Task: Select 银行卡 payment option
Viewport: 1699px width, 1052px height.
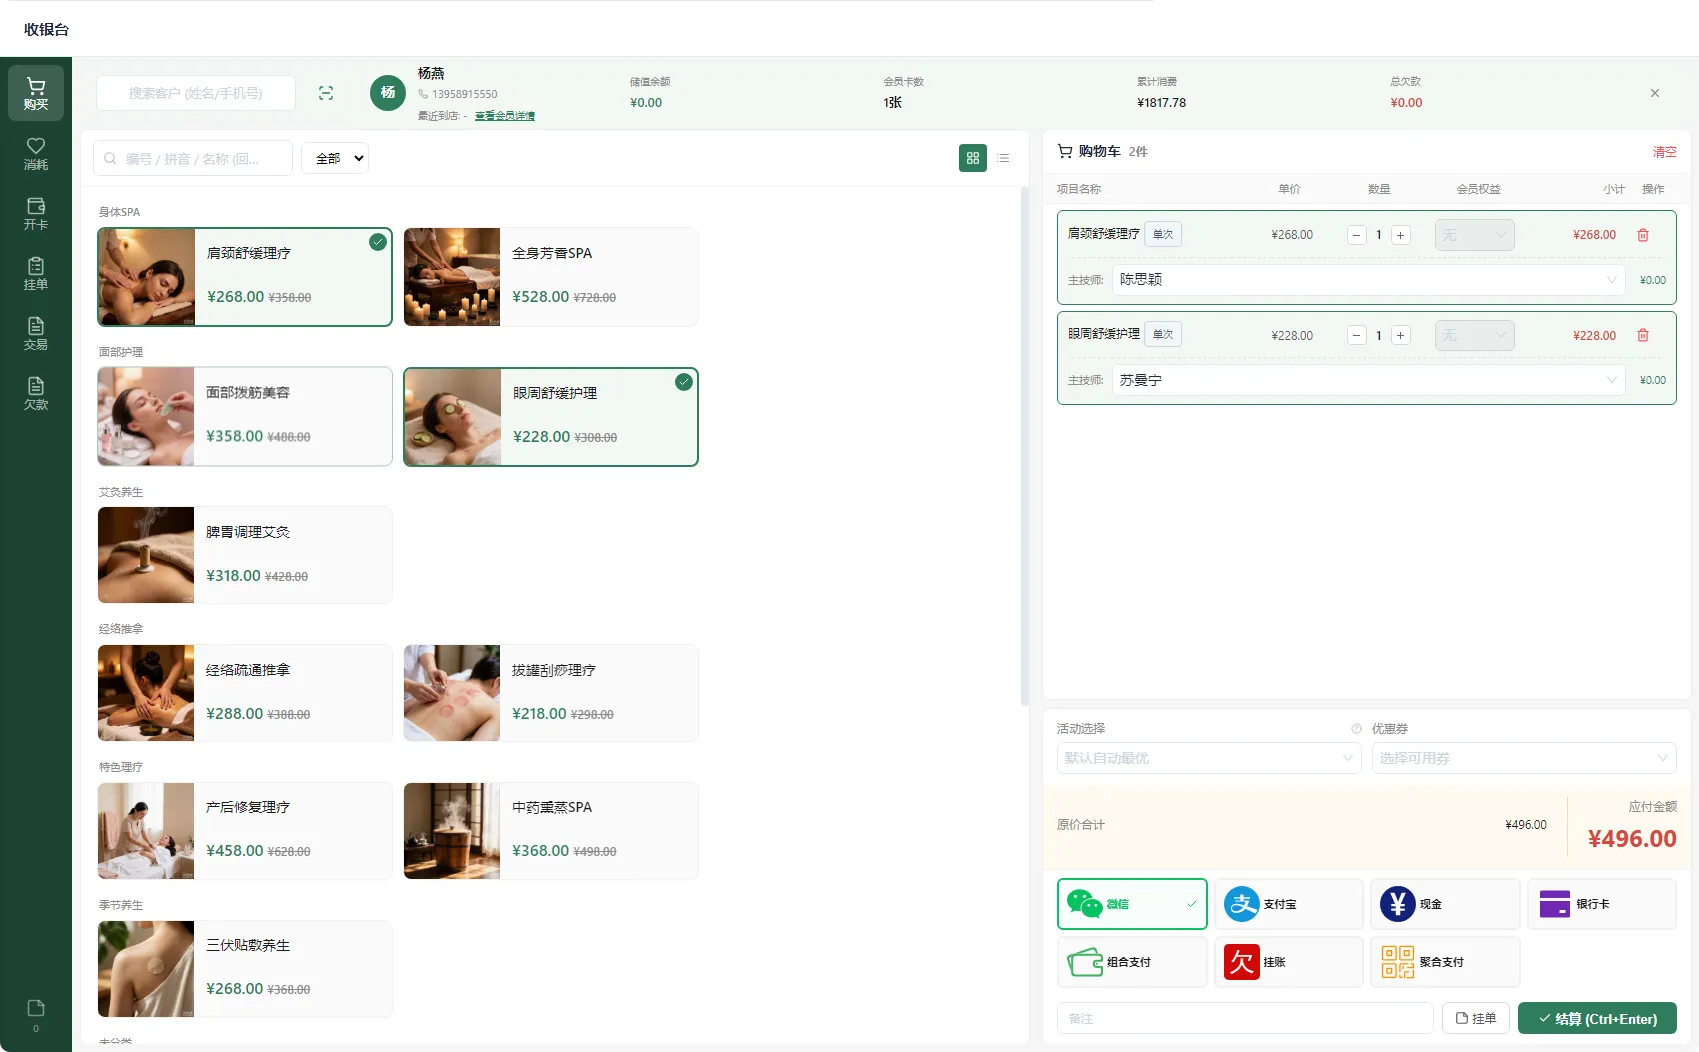Action: pyautogui.click(x=1602, y=904)
